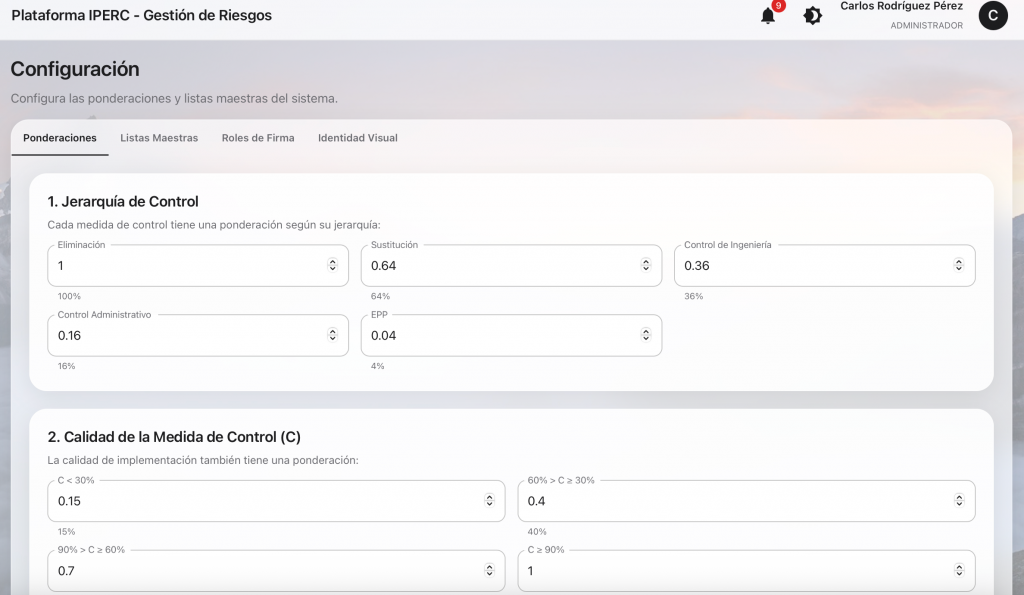The image size is (1024, 595).
Task: Click the EPP field stepper arrows
Action: (645, 336)
